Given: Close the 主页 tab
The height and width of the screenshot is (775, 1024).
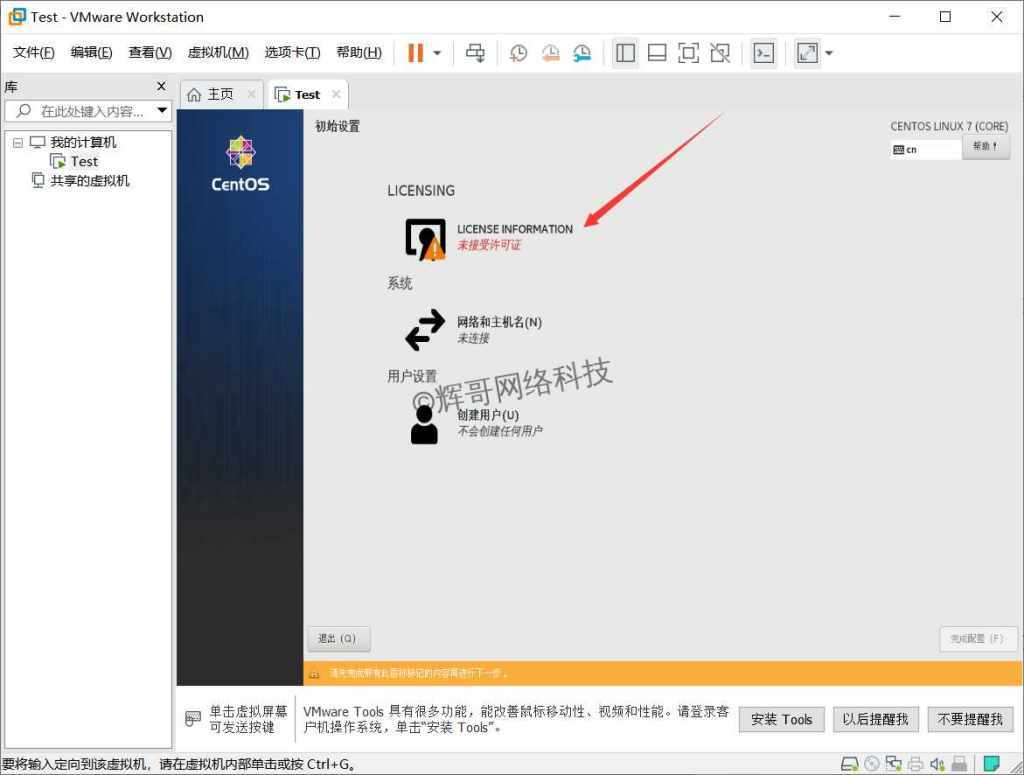Looking at the screenshot, I should pos(251,95).
